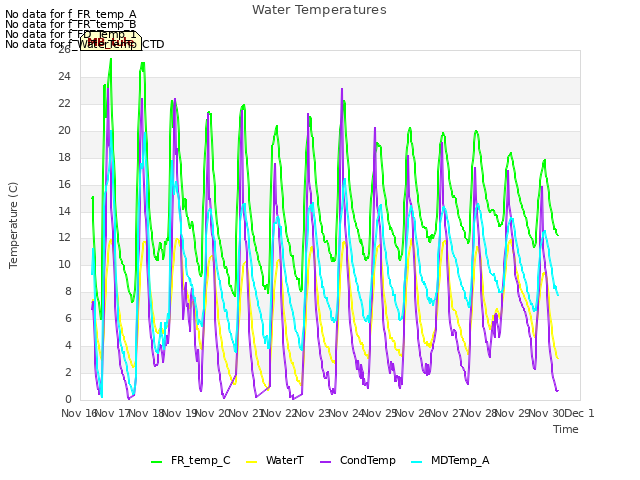Image resolution: width=640 pixels, height=480 pixels.
Task: Click the cyan MDTemp_A legend swatch
Action: (417, 462)
